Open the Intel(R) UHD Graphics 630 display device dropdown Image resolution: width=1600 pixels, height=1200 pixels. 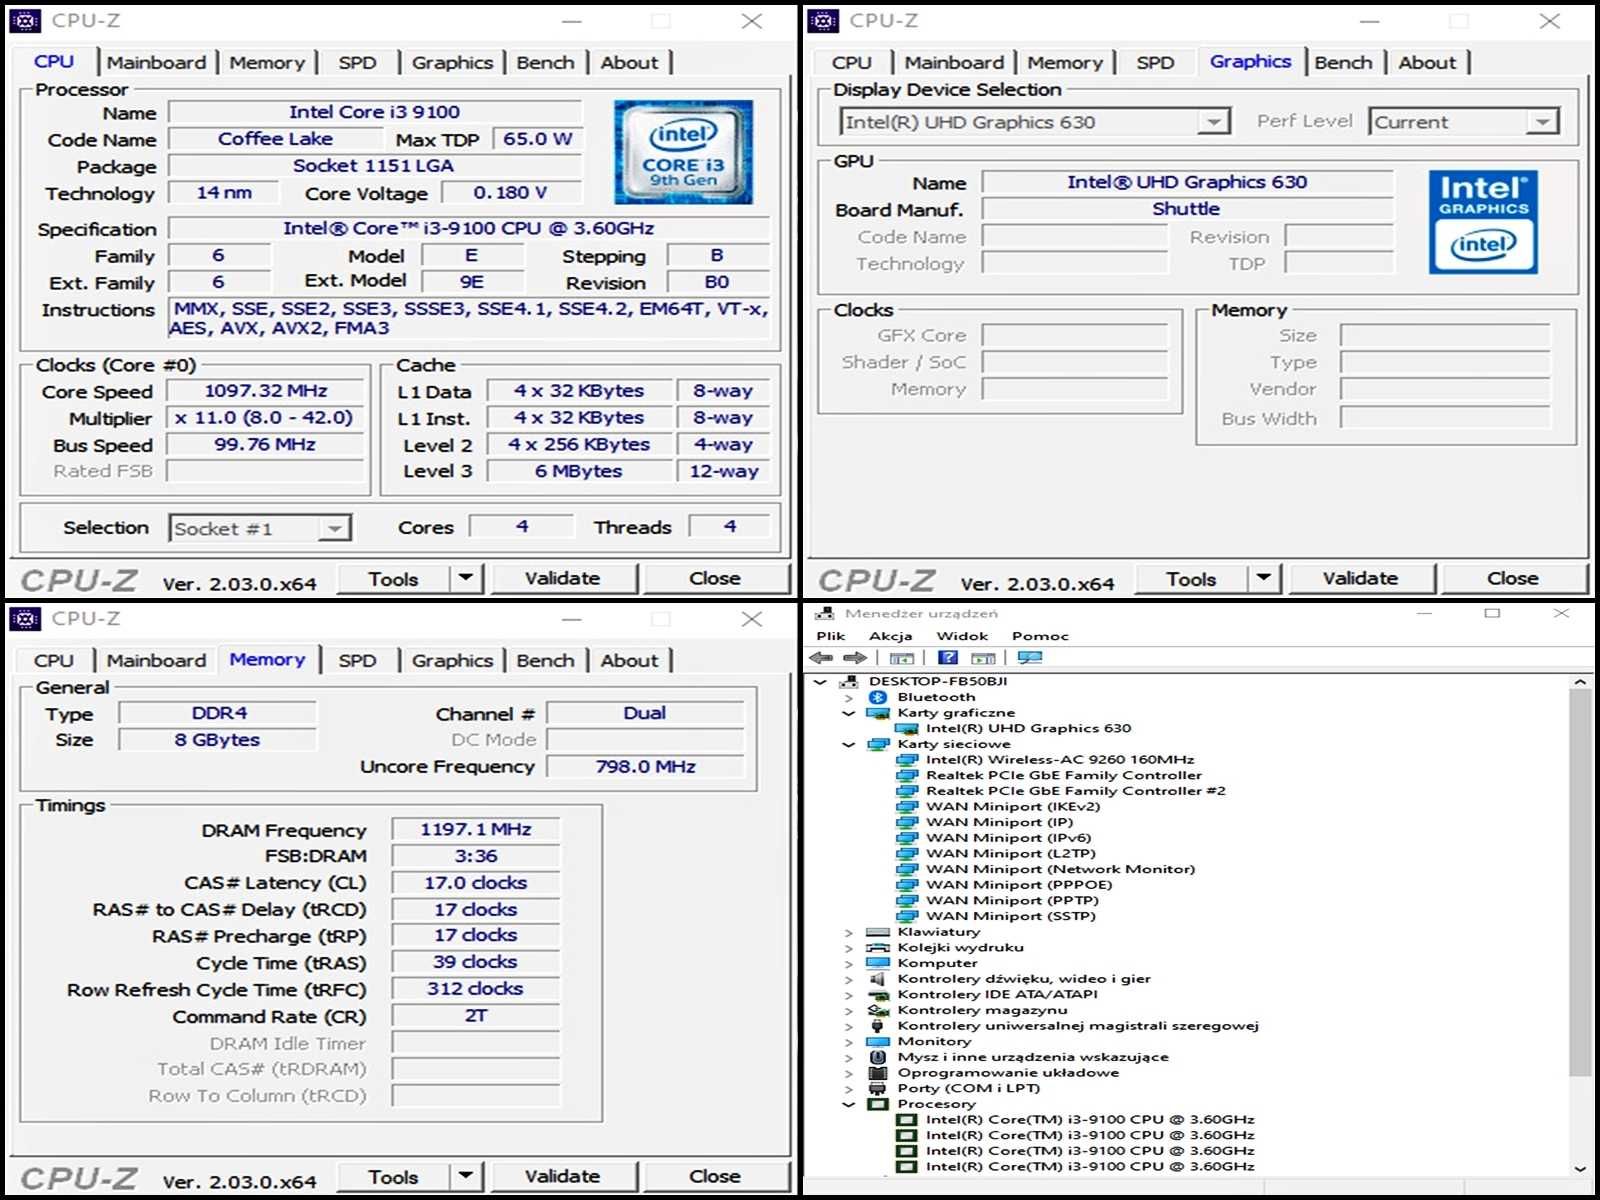pos(1213,122)
